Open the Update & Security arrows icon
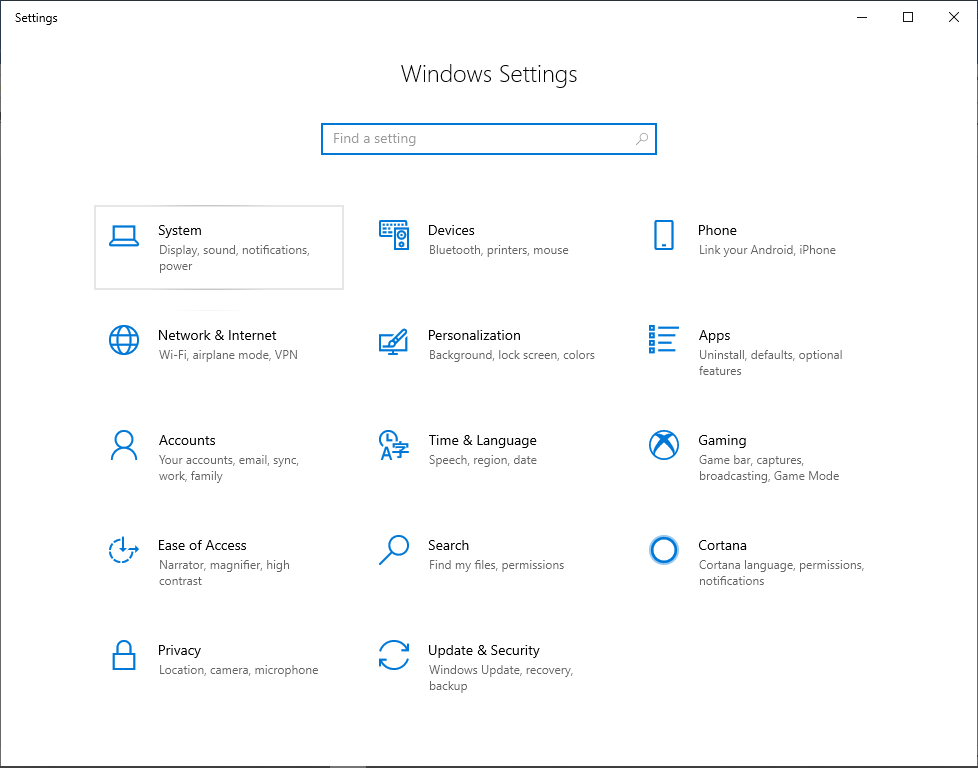The height and width of the screenshot is (768, 978). click(x=394, y=655)
